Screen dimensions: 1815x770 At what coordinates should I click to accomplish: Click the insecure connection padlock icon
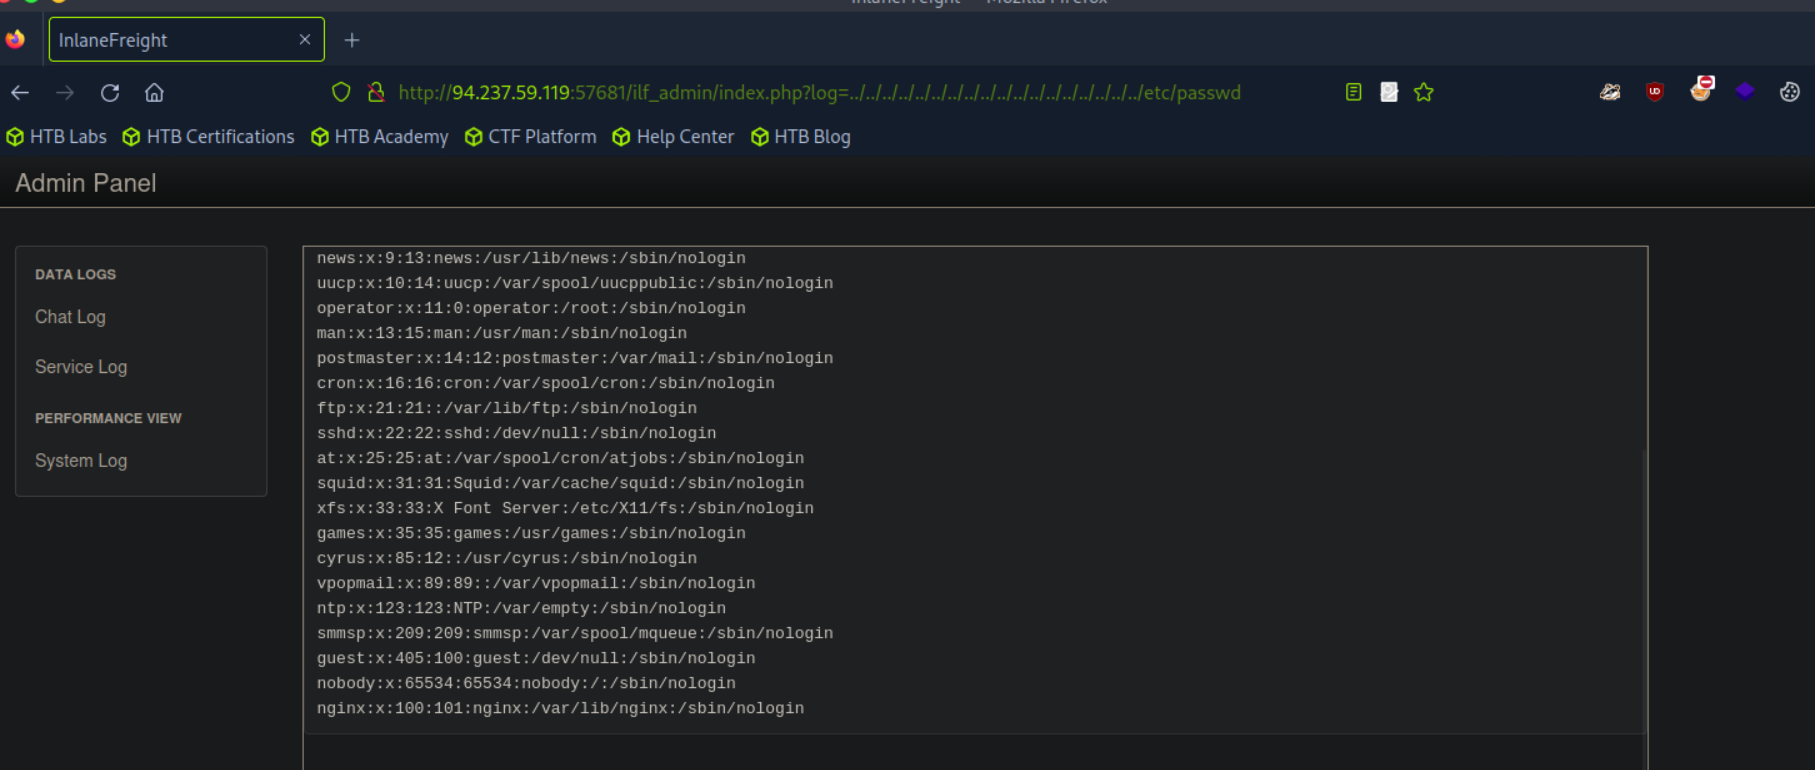[376, 93]
